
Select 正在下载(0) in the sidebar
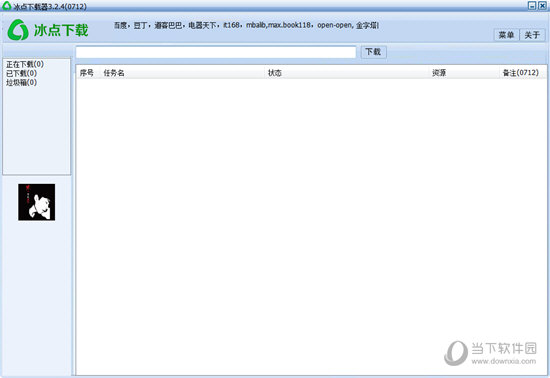(25, 64)
